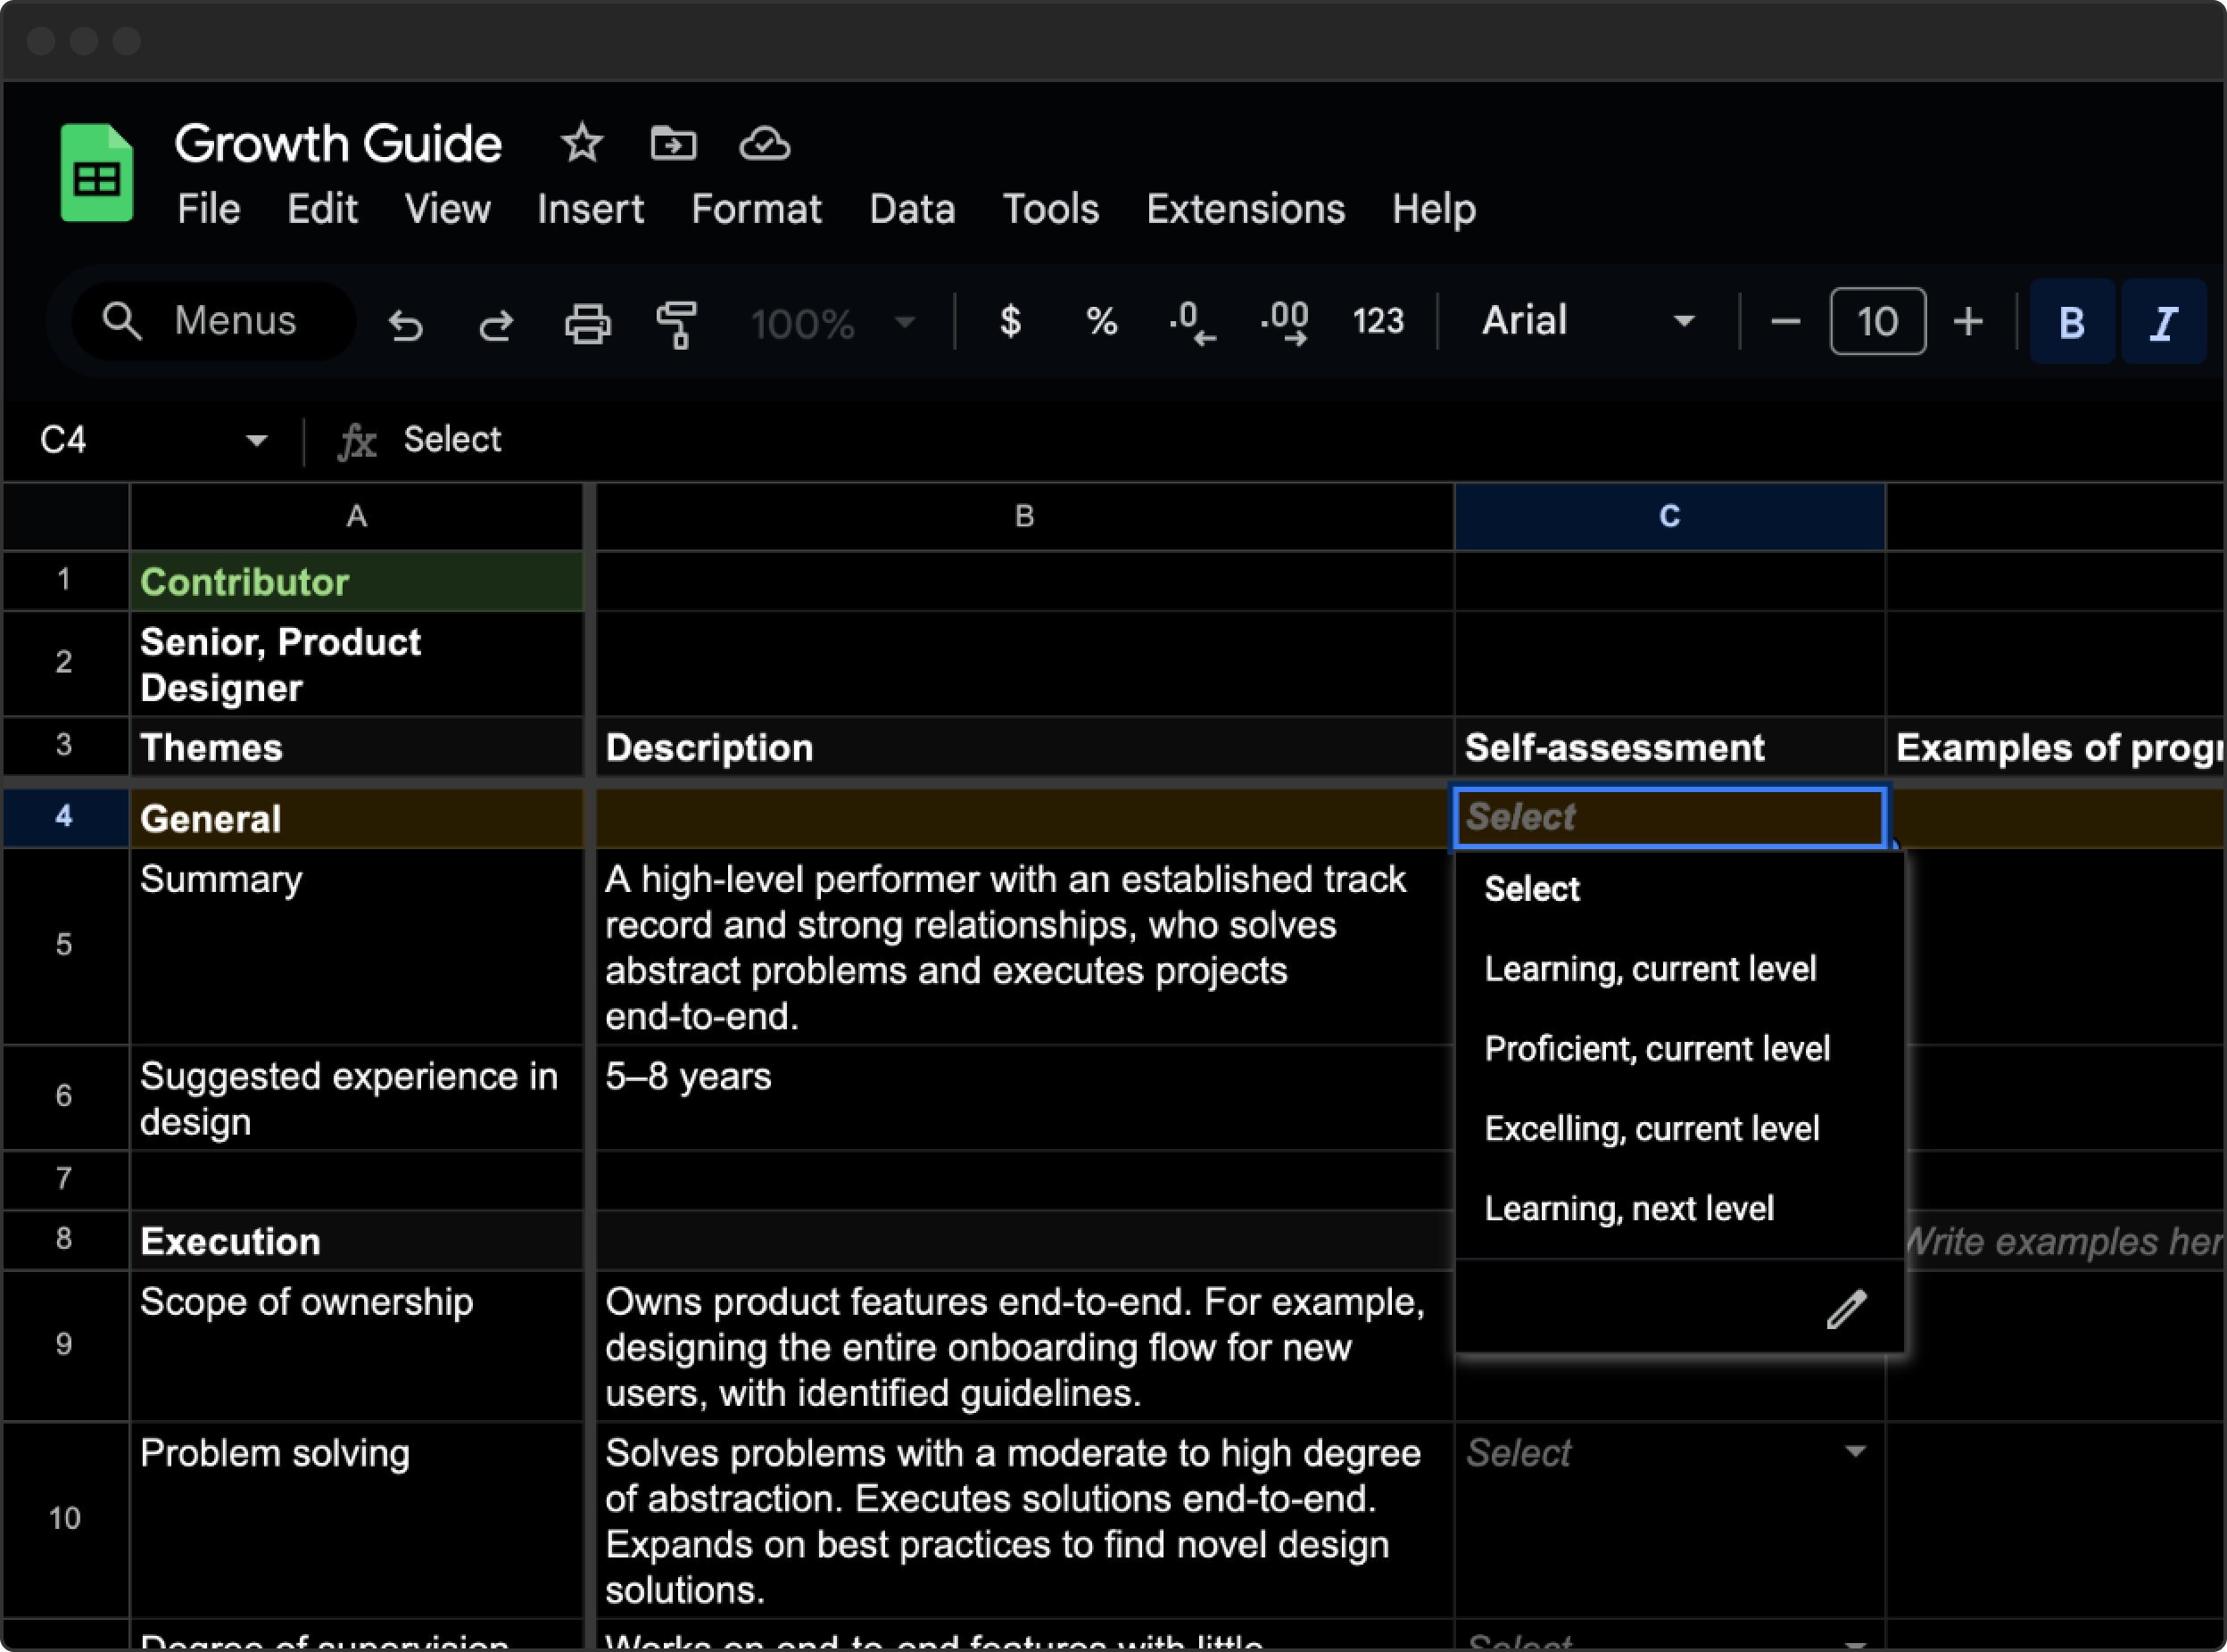Choose Proficient, current level option
The height and width of the screenshot is (1652, 2227).
click(1656, 1048)
